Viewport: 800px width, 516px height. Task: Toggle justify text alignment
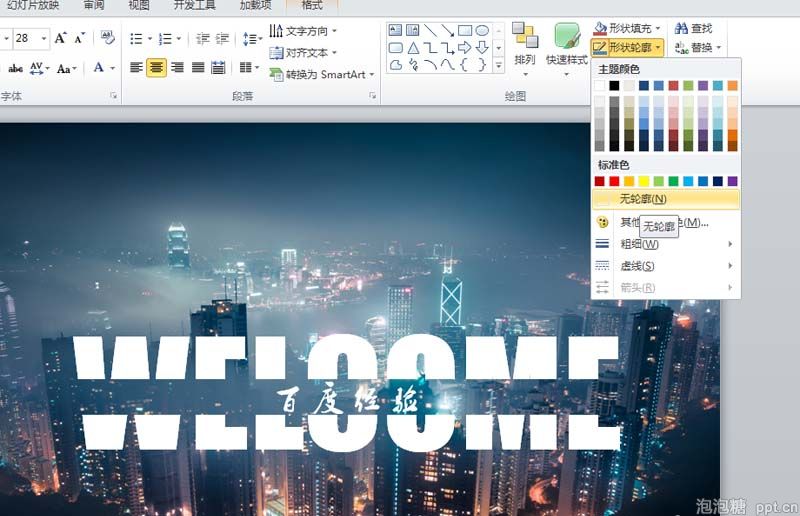[x=198, y=67]
